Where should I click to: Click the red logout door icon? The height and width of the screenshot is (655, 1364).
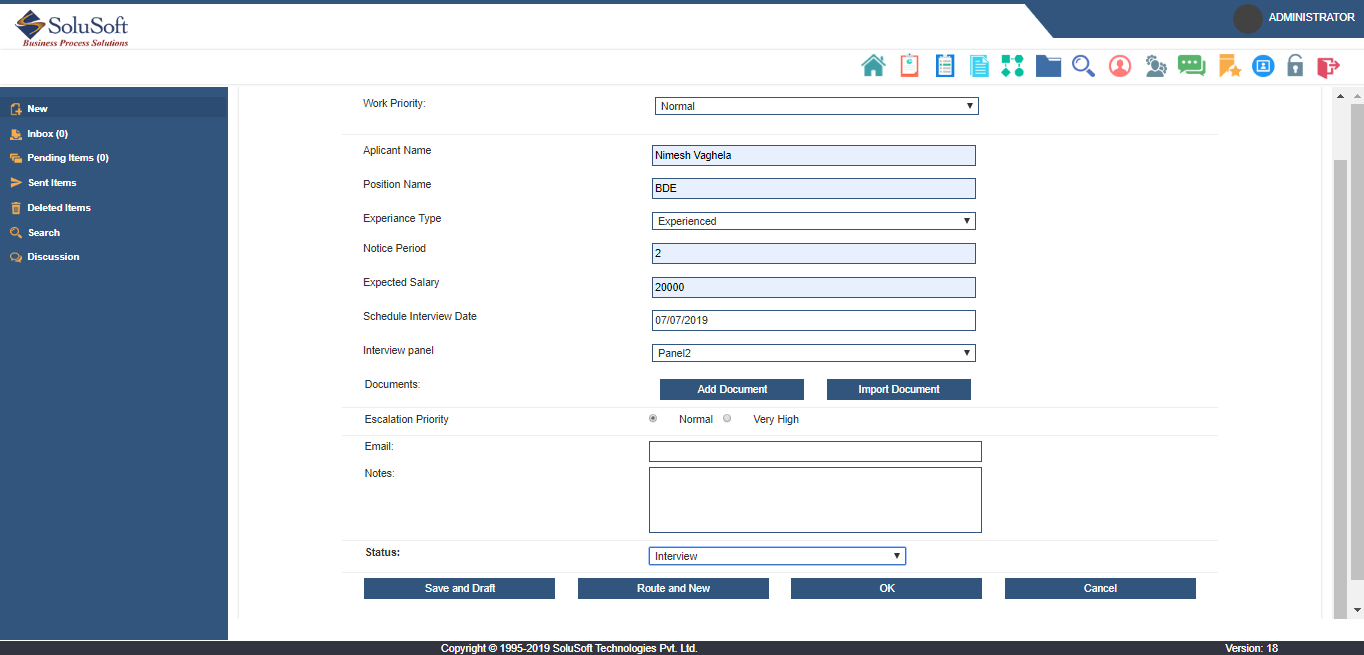pyautogui.click(x=1328, y=67)
